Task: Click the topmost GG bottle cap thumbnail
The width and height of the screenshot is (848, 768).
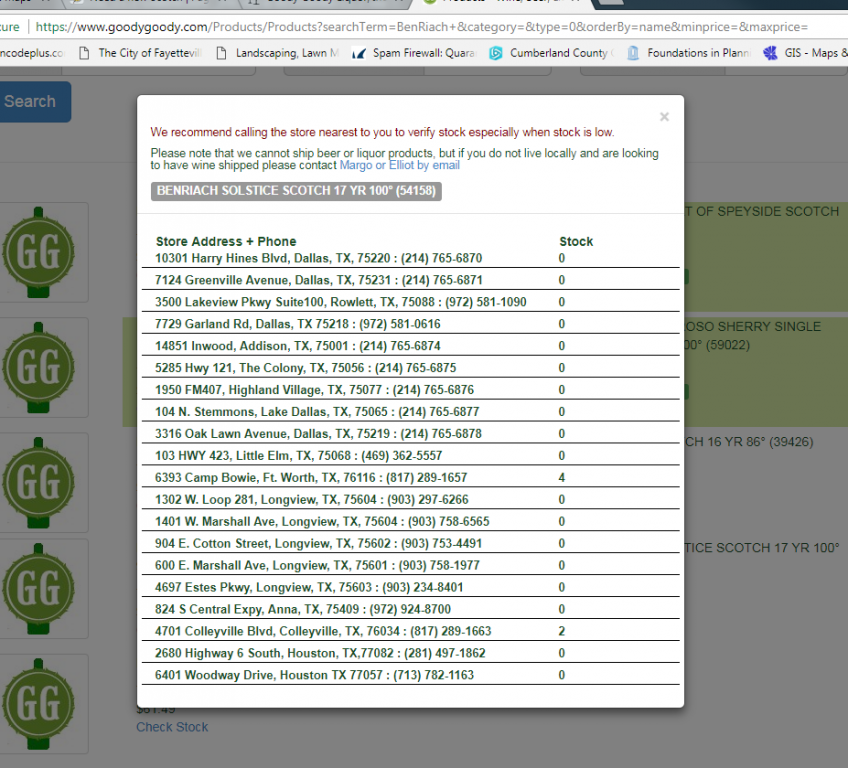Action: 38,252
